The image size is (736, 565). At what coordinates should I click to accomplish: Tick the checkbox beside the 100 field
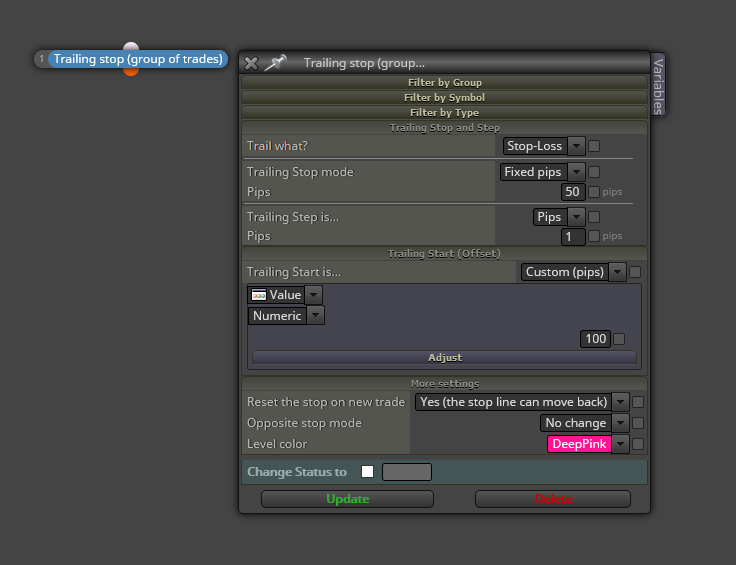(x=619, y=339)
